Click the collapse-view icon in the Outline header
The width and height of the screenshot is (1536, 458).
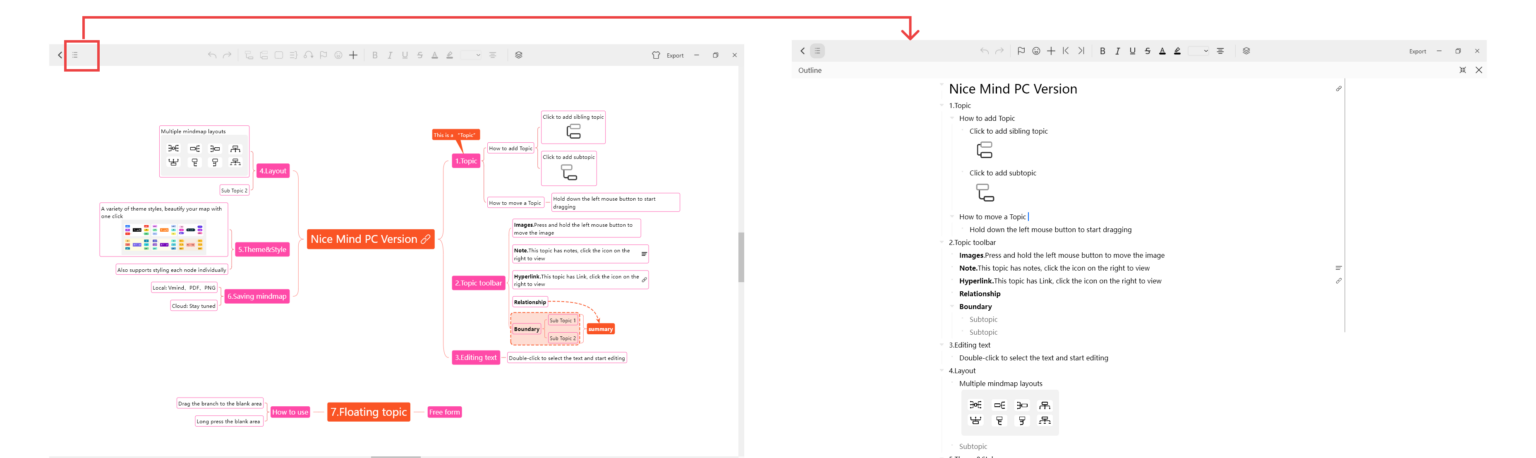tap(1463, 70)
